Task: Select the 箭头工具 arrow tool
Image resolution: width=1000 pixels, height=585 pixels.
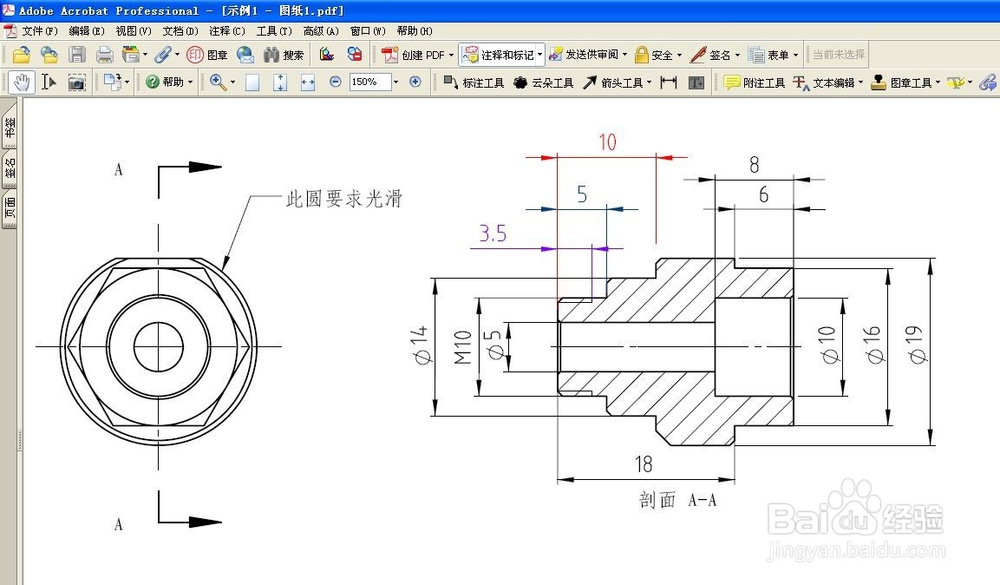Action: click(x=612, y=82)
